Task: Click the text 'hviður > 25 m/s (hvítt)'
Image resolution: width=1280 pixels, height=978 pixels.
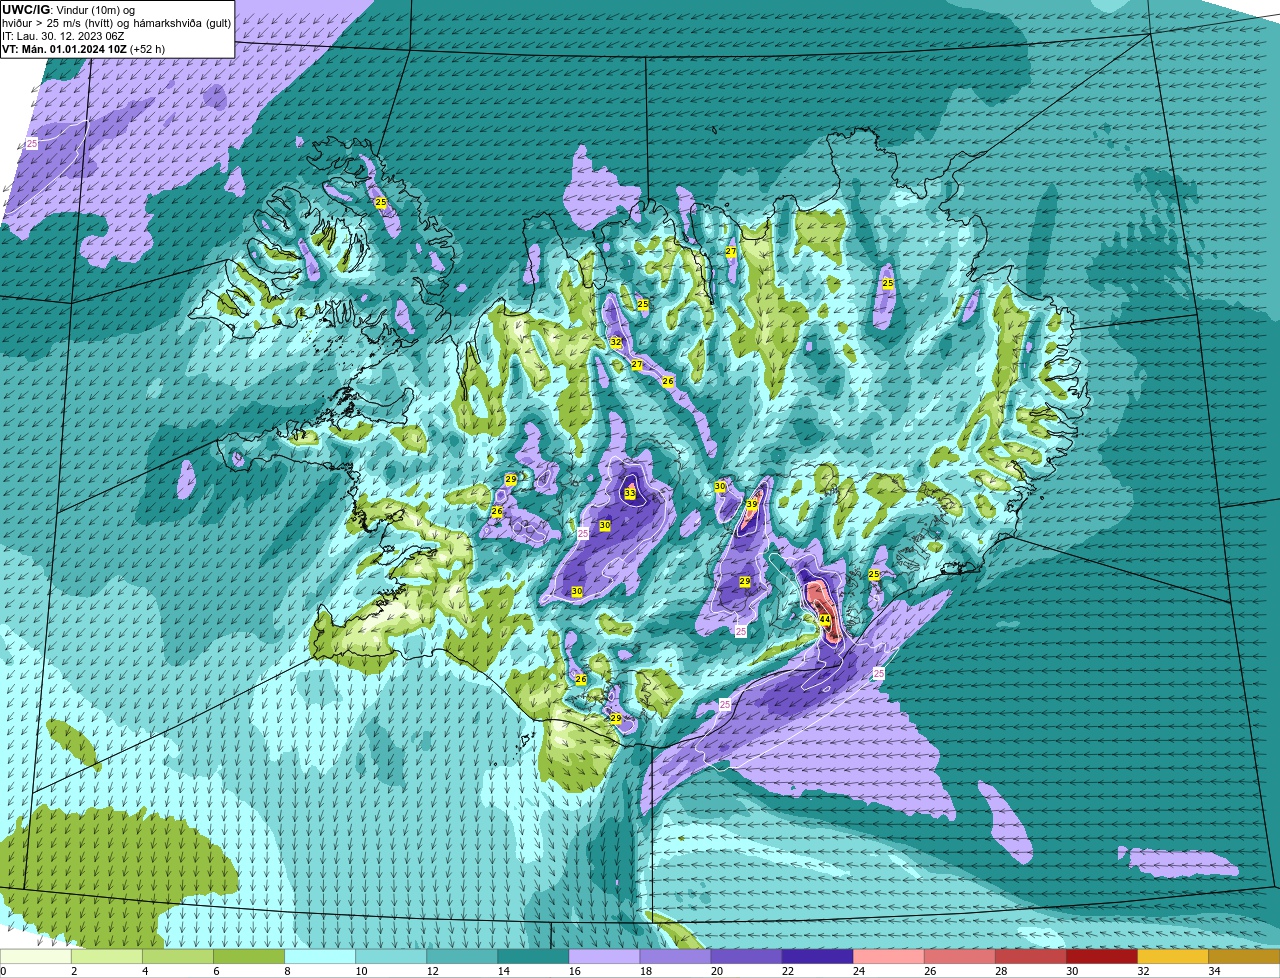Action: tap(62, 22)
